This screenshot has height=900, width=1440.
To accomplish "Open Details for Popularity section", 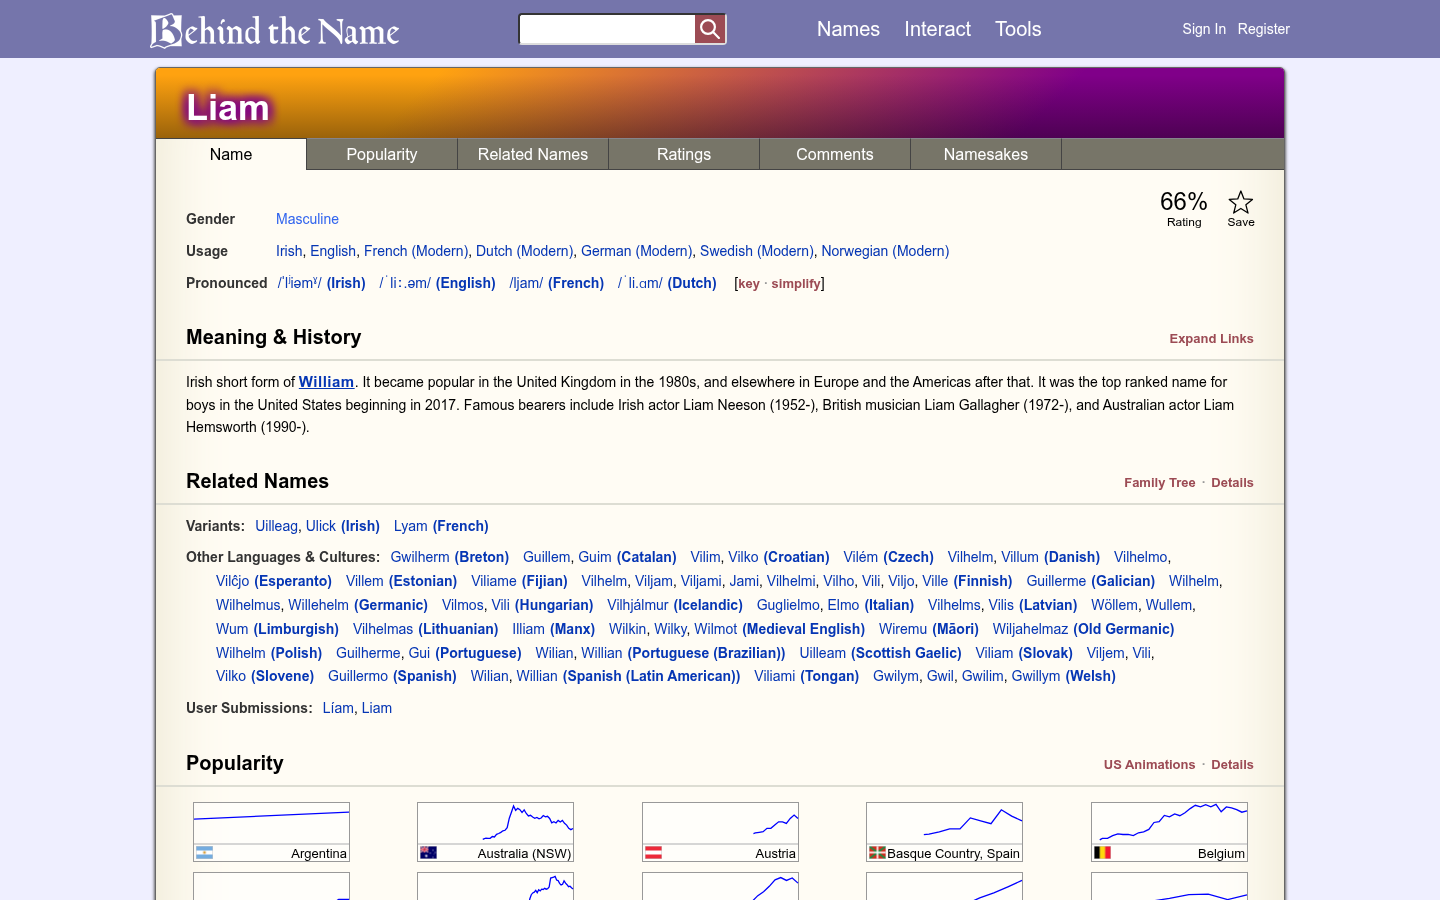I will (1232, 765).
